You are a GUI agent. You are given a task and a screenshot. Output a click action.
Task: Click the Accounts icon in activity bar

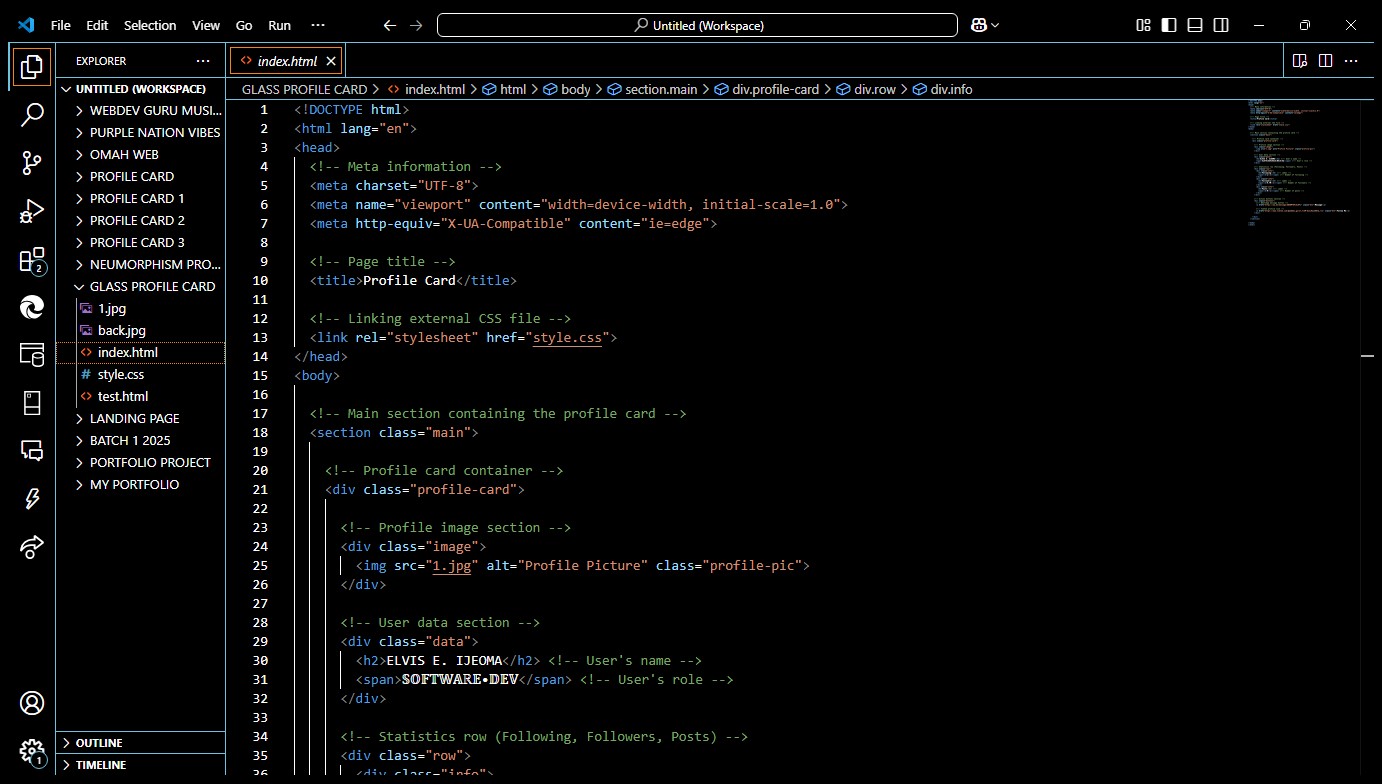click(32, 703)
